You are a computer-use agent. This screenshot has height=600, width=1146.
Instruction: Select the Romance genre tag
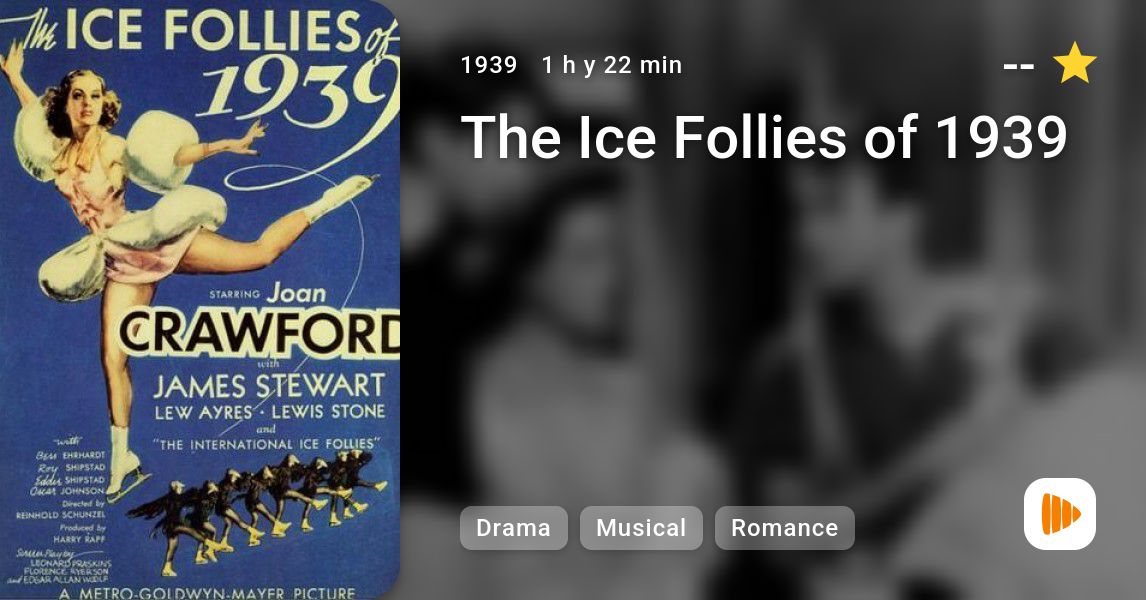(x=784, y=528)
